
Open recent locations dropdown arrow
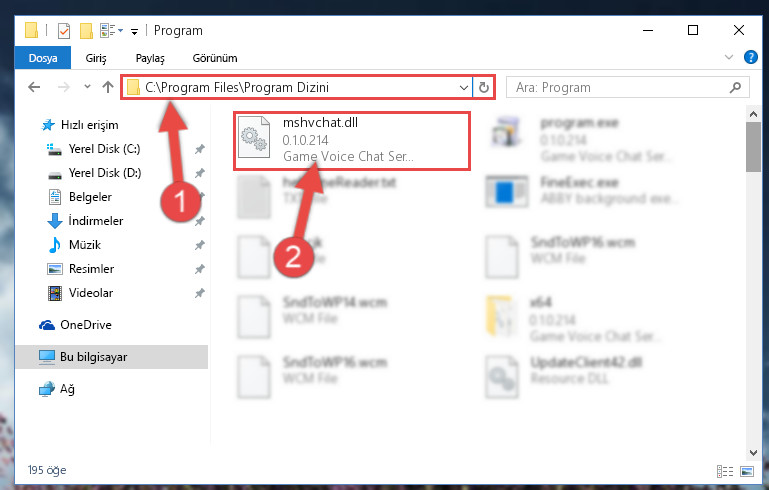[x=87, y=87]
